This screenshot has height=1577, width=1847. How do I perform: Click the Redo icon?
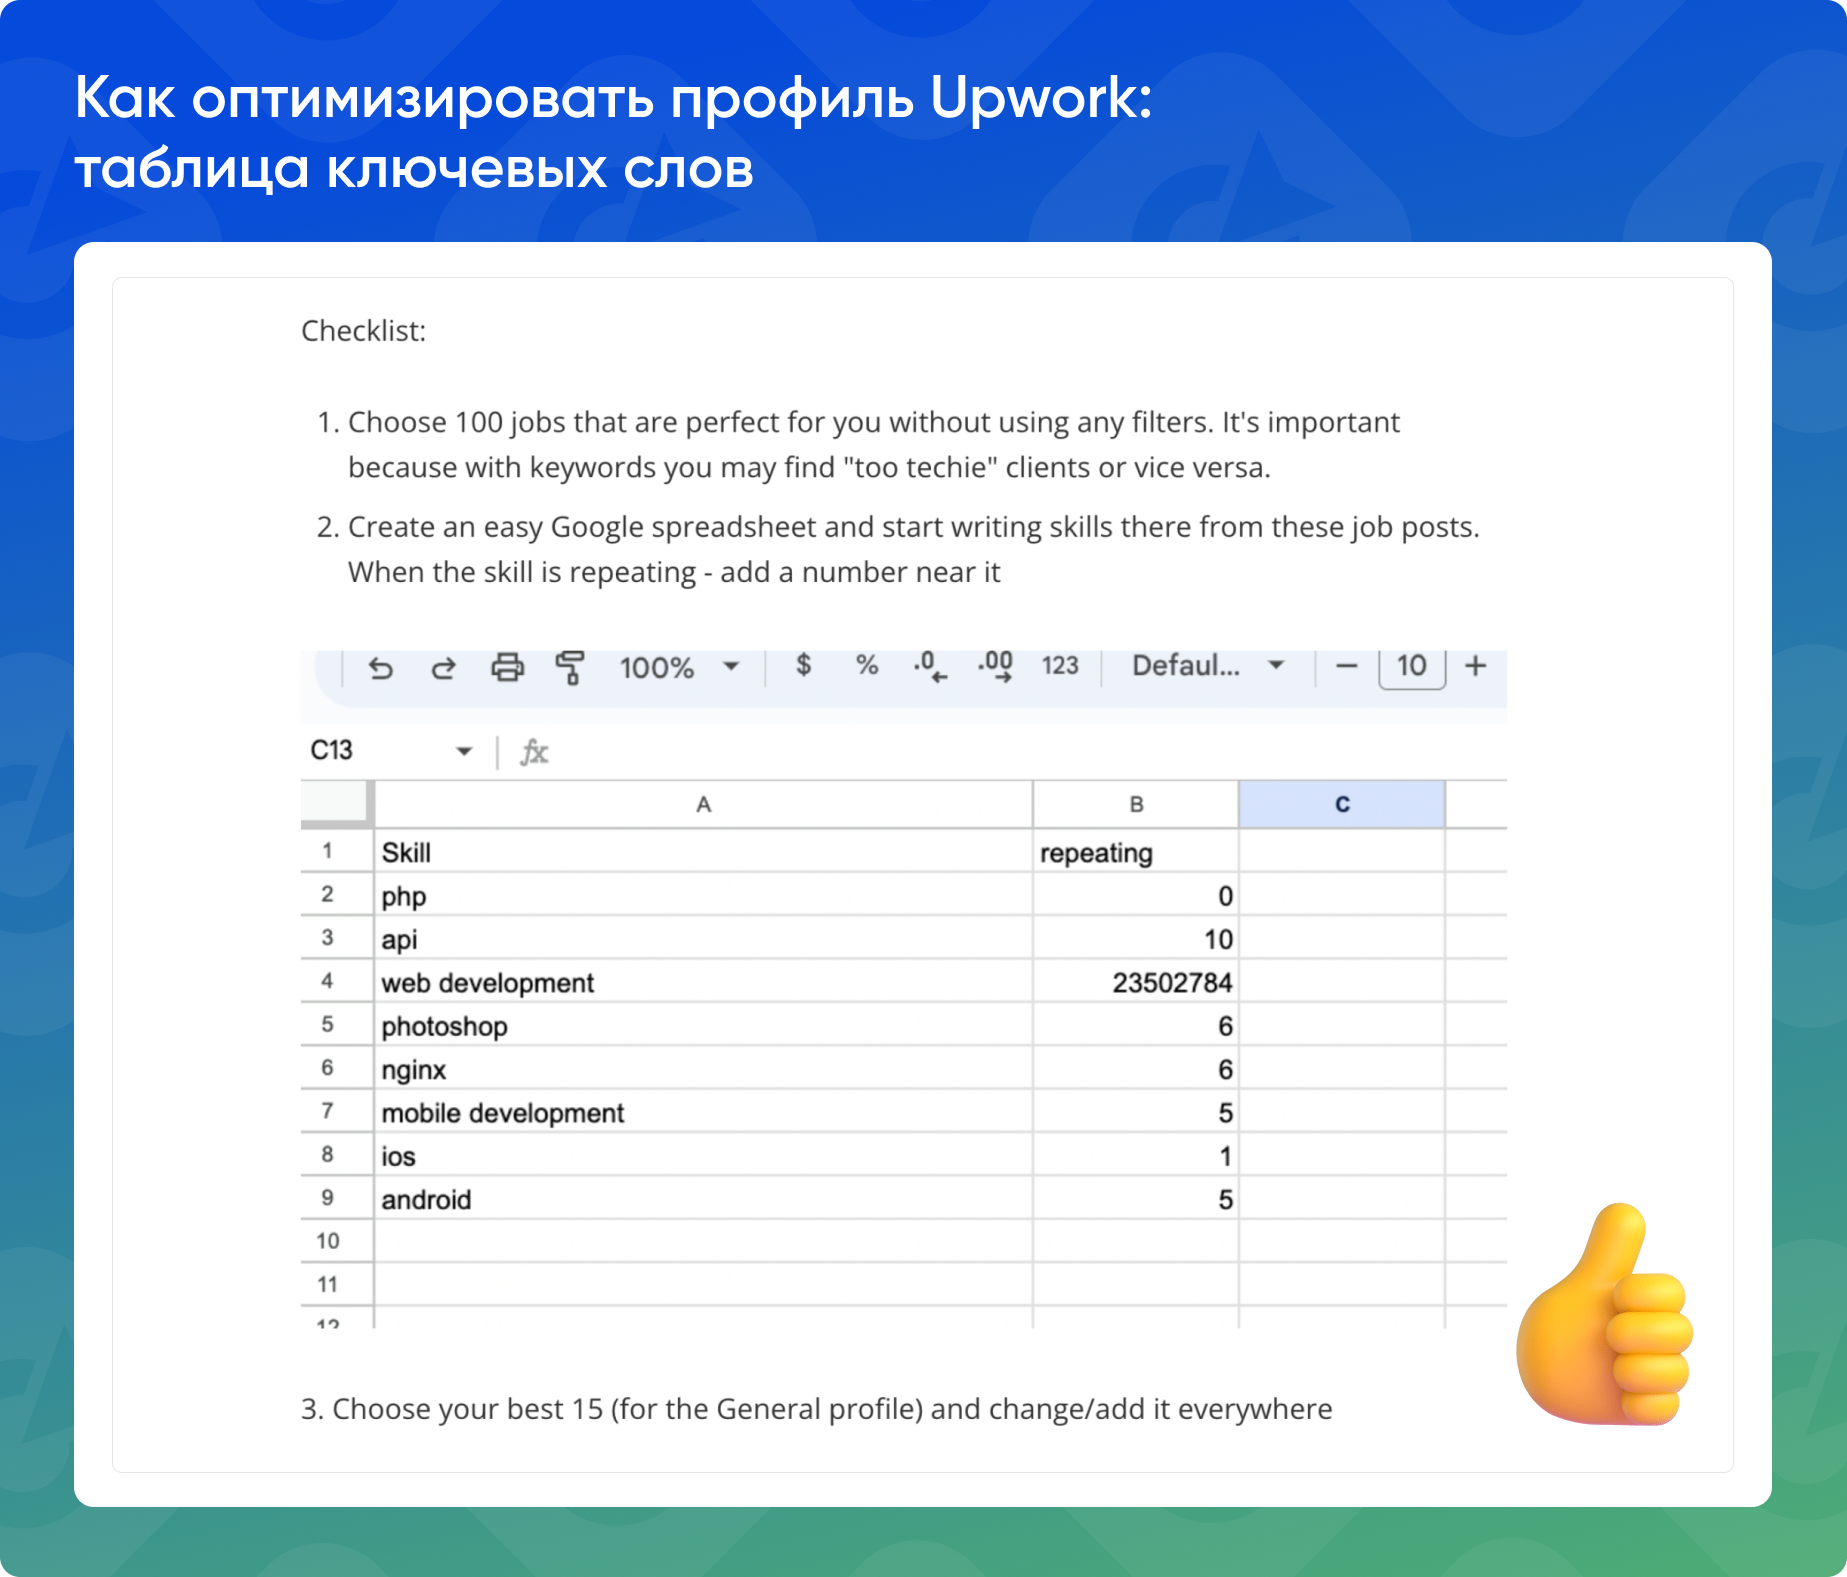444,668
